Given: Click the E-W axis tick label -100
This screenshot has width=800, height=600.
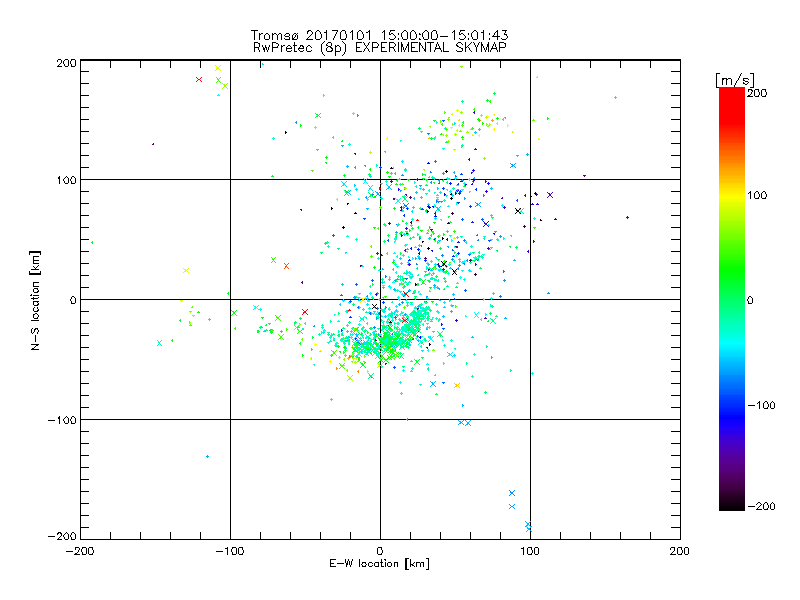Looking at the screenshot, I should coord(230,551).
